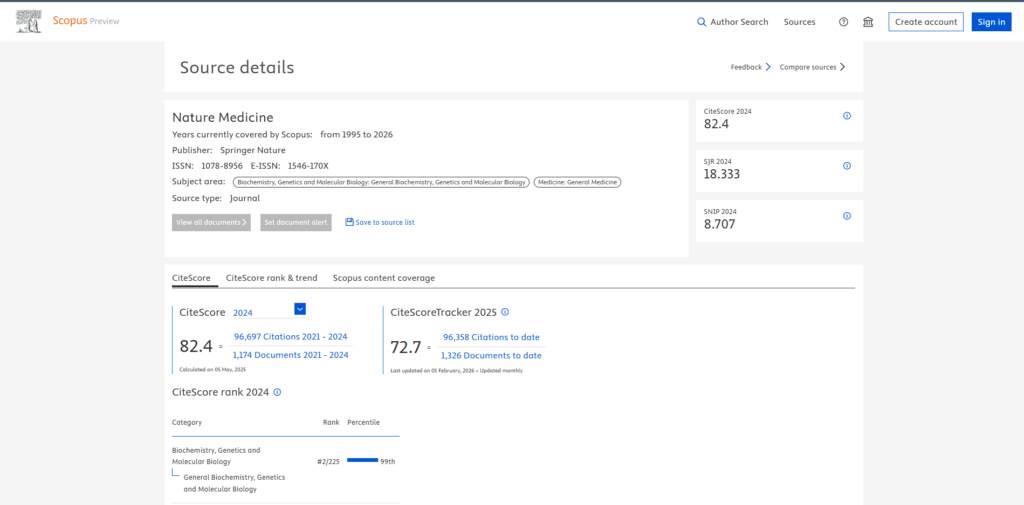Viewport: 1024px width, 505px height.
Task: Show info for SNIP 2024 metric
Action: click(x=847, y=216)
